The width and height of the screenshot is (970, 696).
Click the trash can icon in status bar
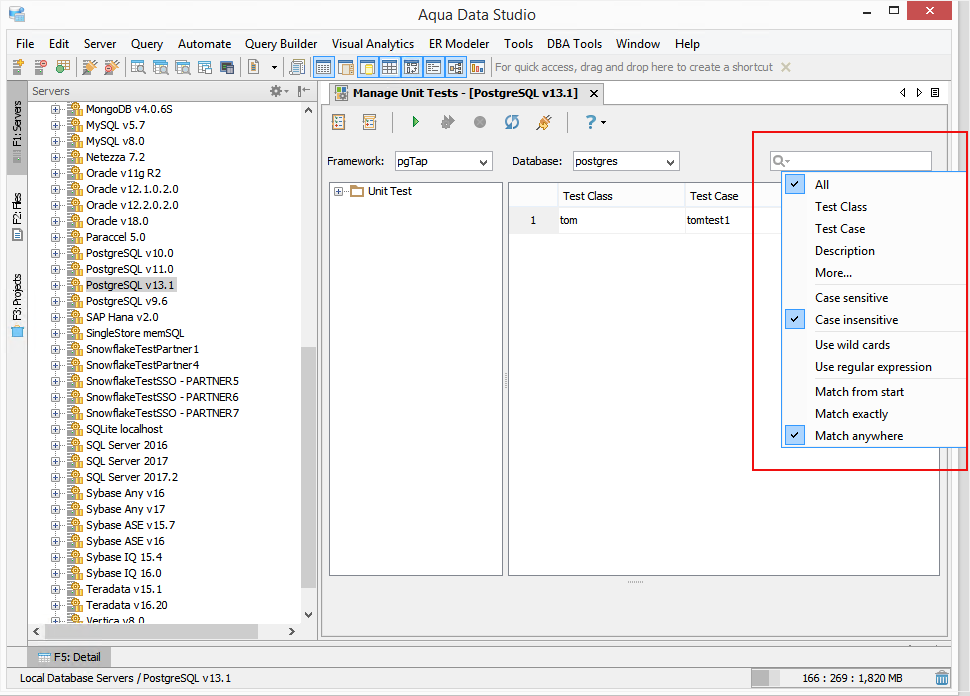(x=942, y=678)
